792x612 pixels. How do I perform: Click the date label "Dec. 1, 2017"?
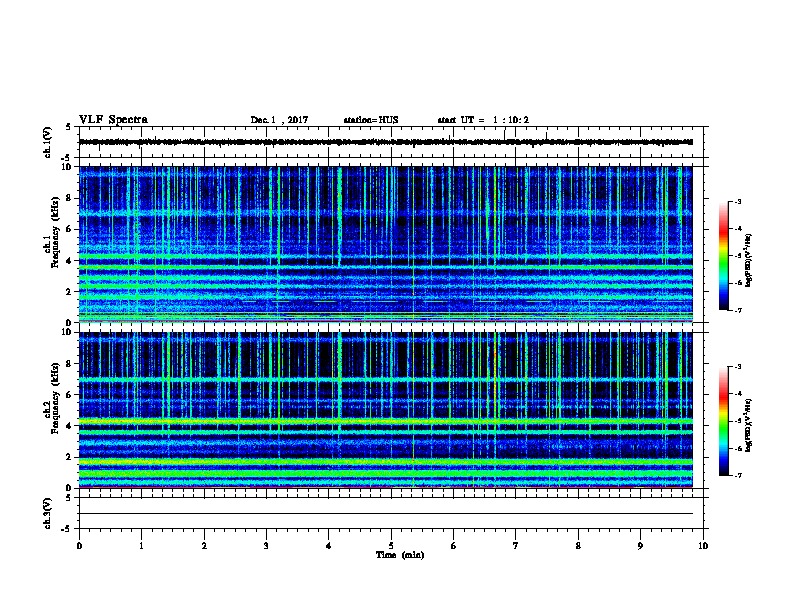279,120
